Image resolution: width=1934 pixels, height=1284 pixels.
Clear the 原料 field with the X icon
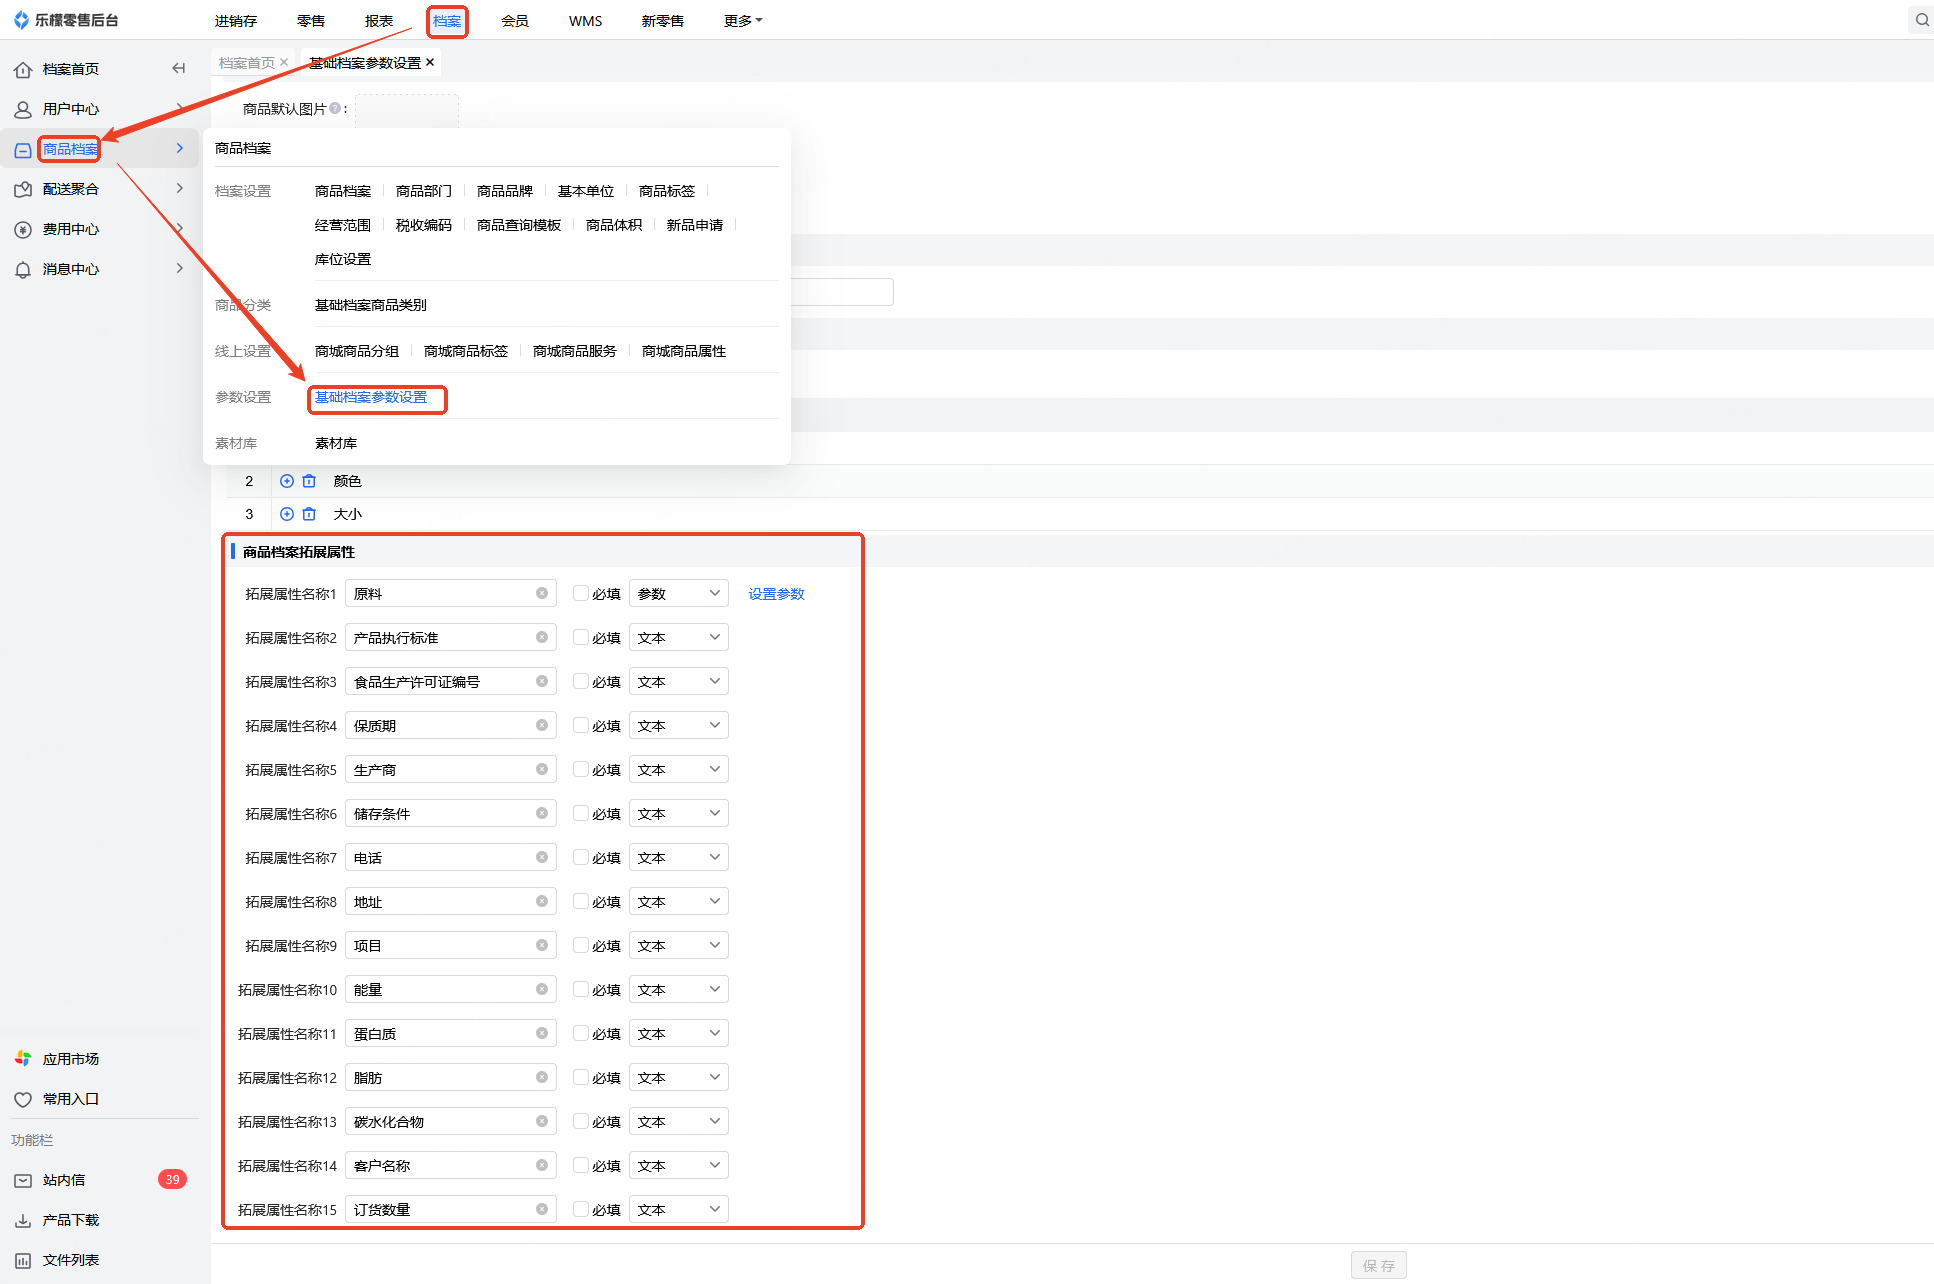(x=542, y=593)
